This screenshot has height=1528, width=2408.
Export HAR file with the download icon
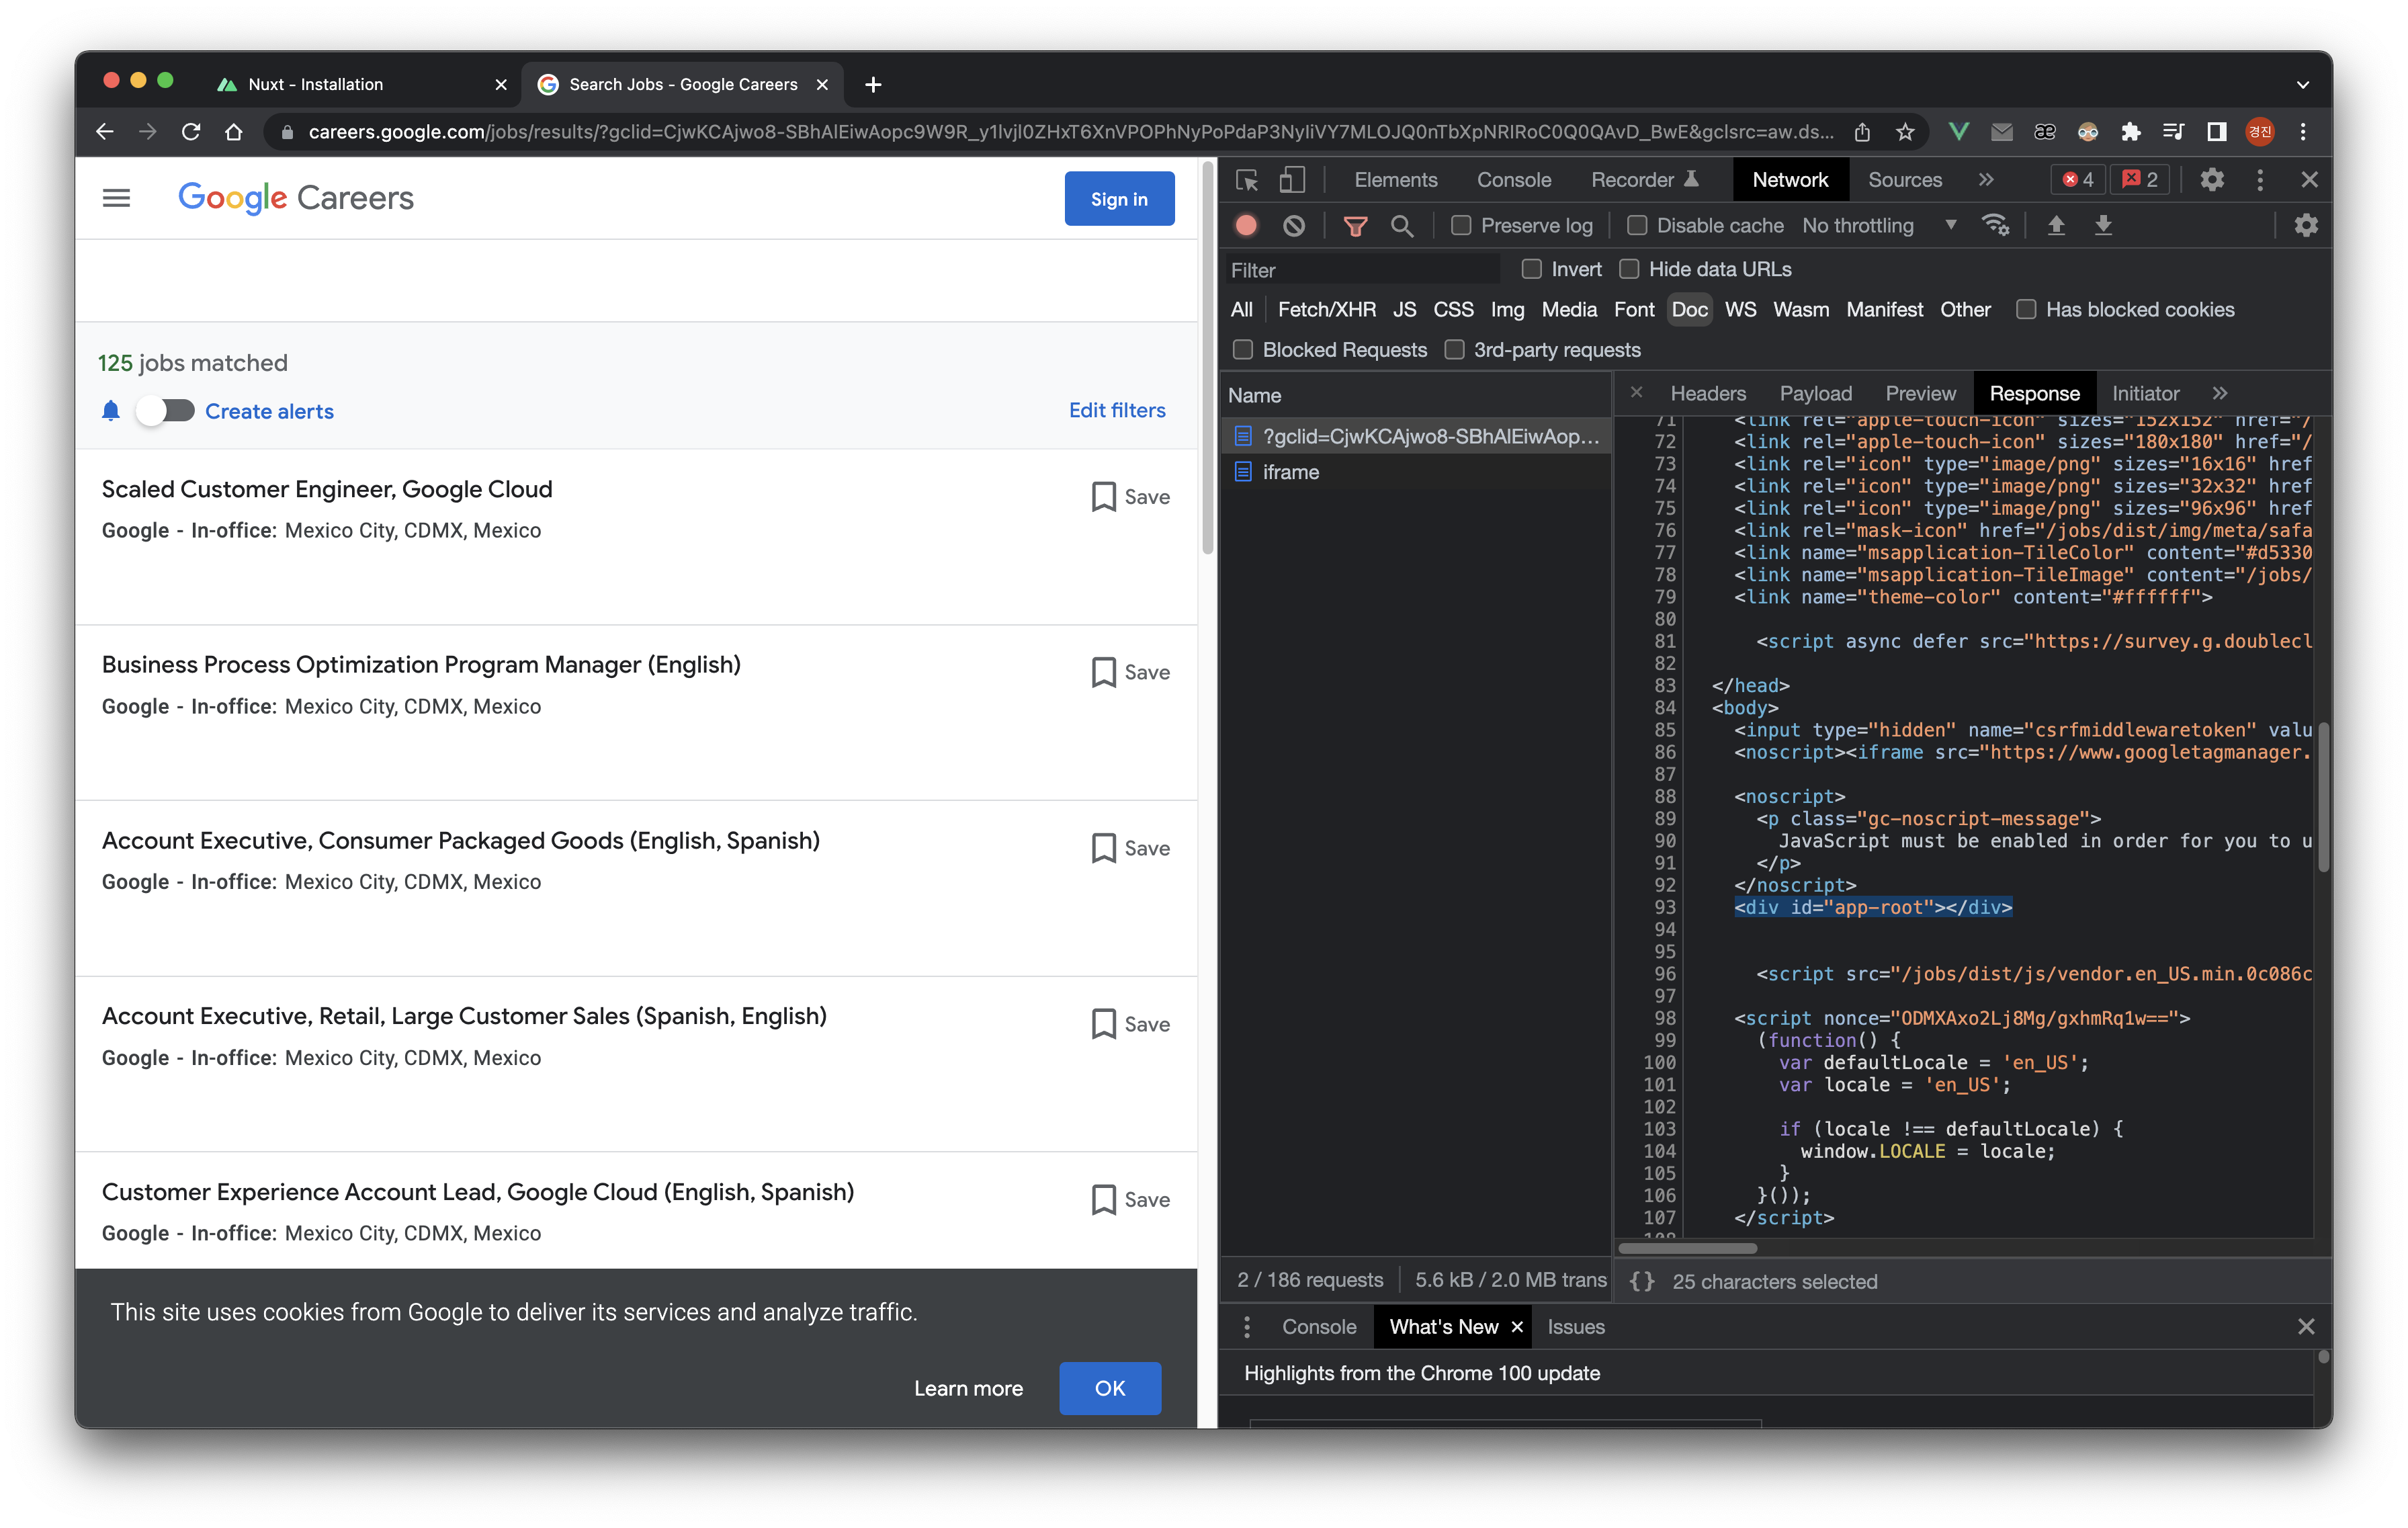[x=2104, y=225]
